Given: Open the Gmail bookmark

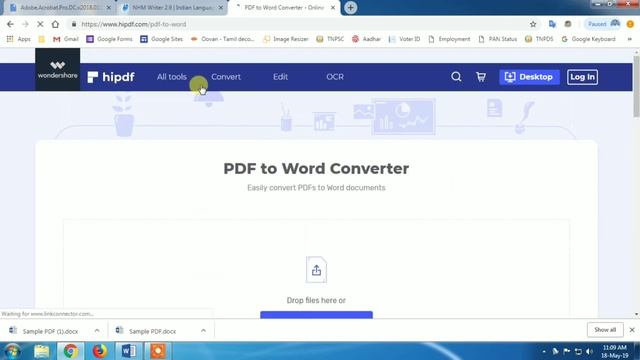Looking at the screenshot, I should [66, 39].
